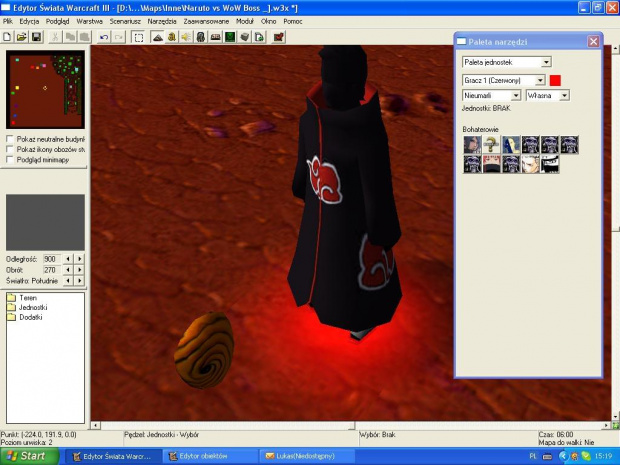The image size is (620, 465).
Task: Click the Obrót value field showing 270
Action: point(52,270)
